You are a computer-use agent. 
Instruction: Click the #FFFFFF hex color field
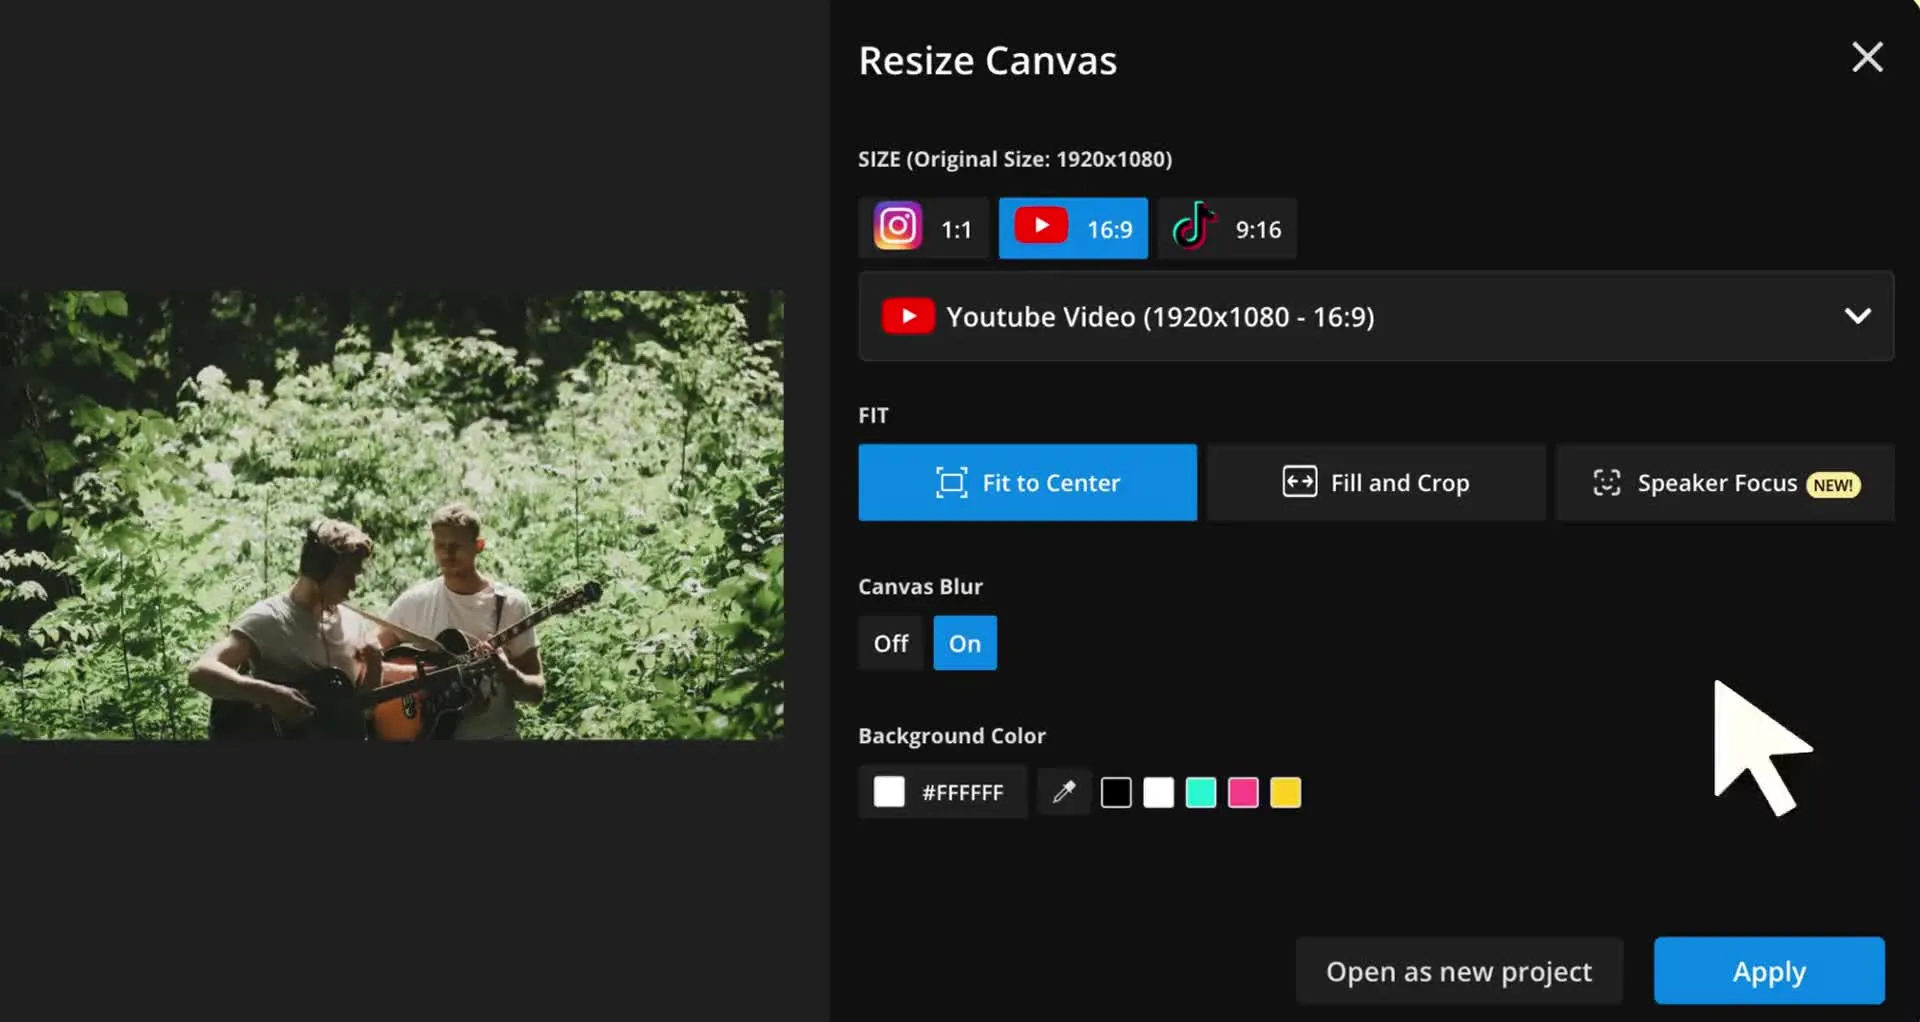pyautogui.click(x=961, y=793)
